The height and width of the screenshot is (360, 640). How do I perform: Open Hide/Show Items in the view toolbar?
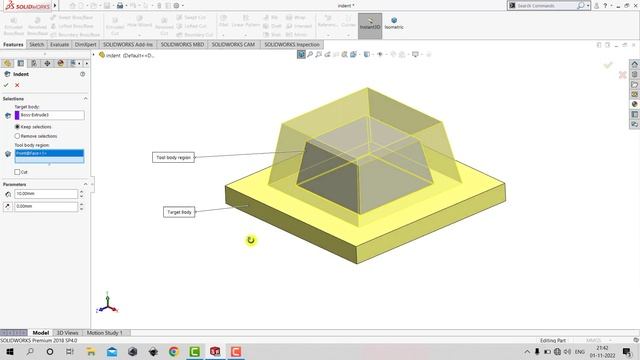tap(380, 54)
